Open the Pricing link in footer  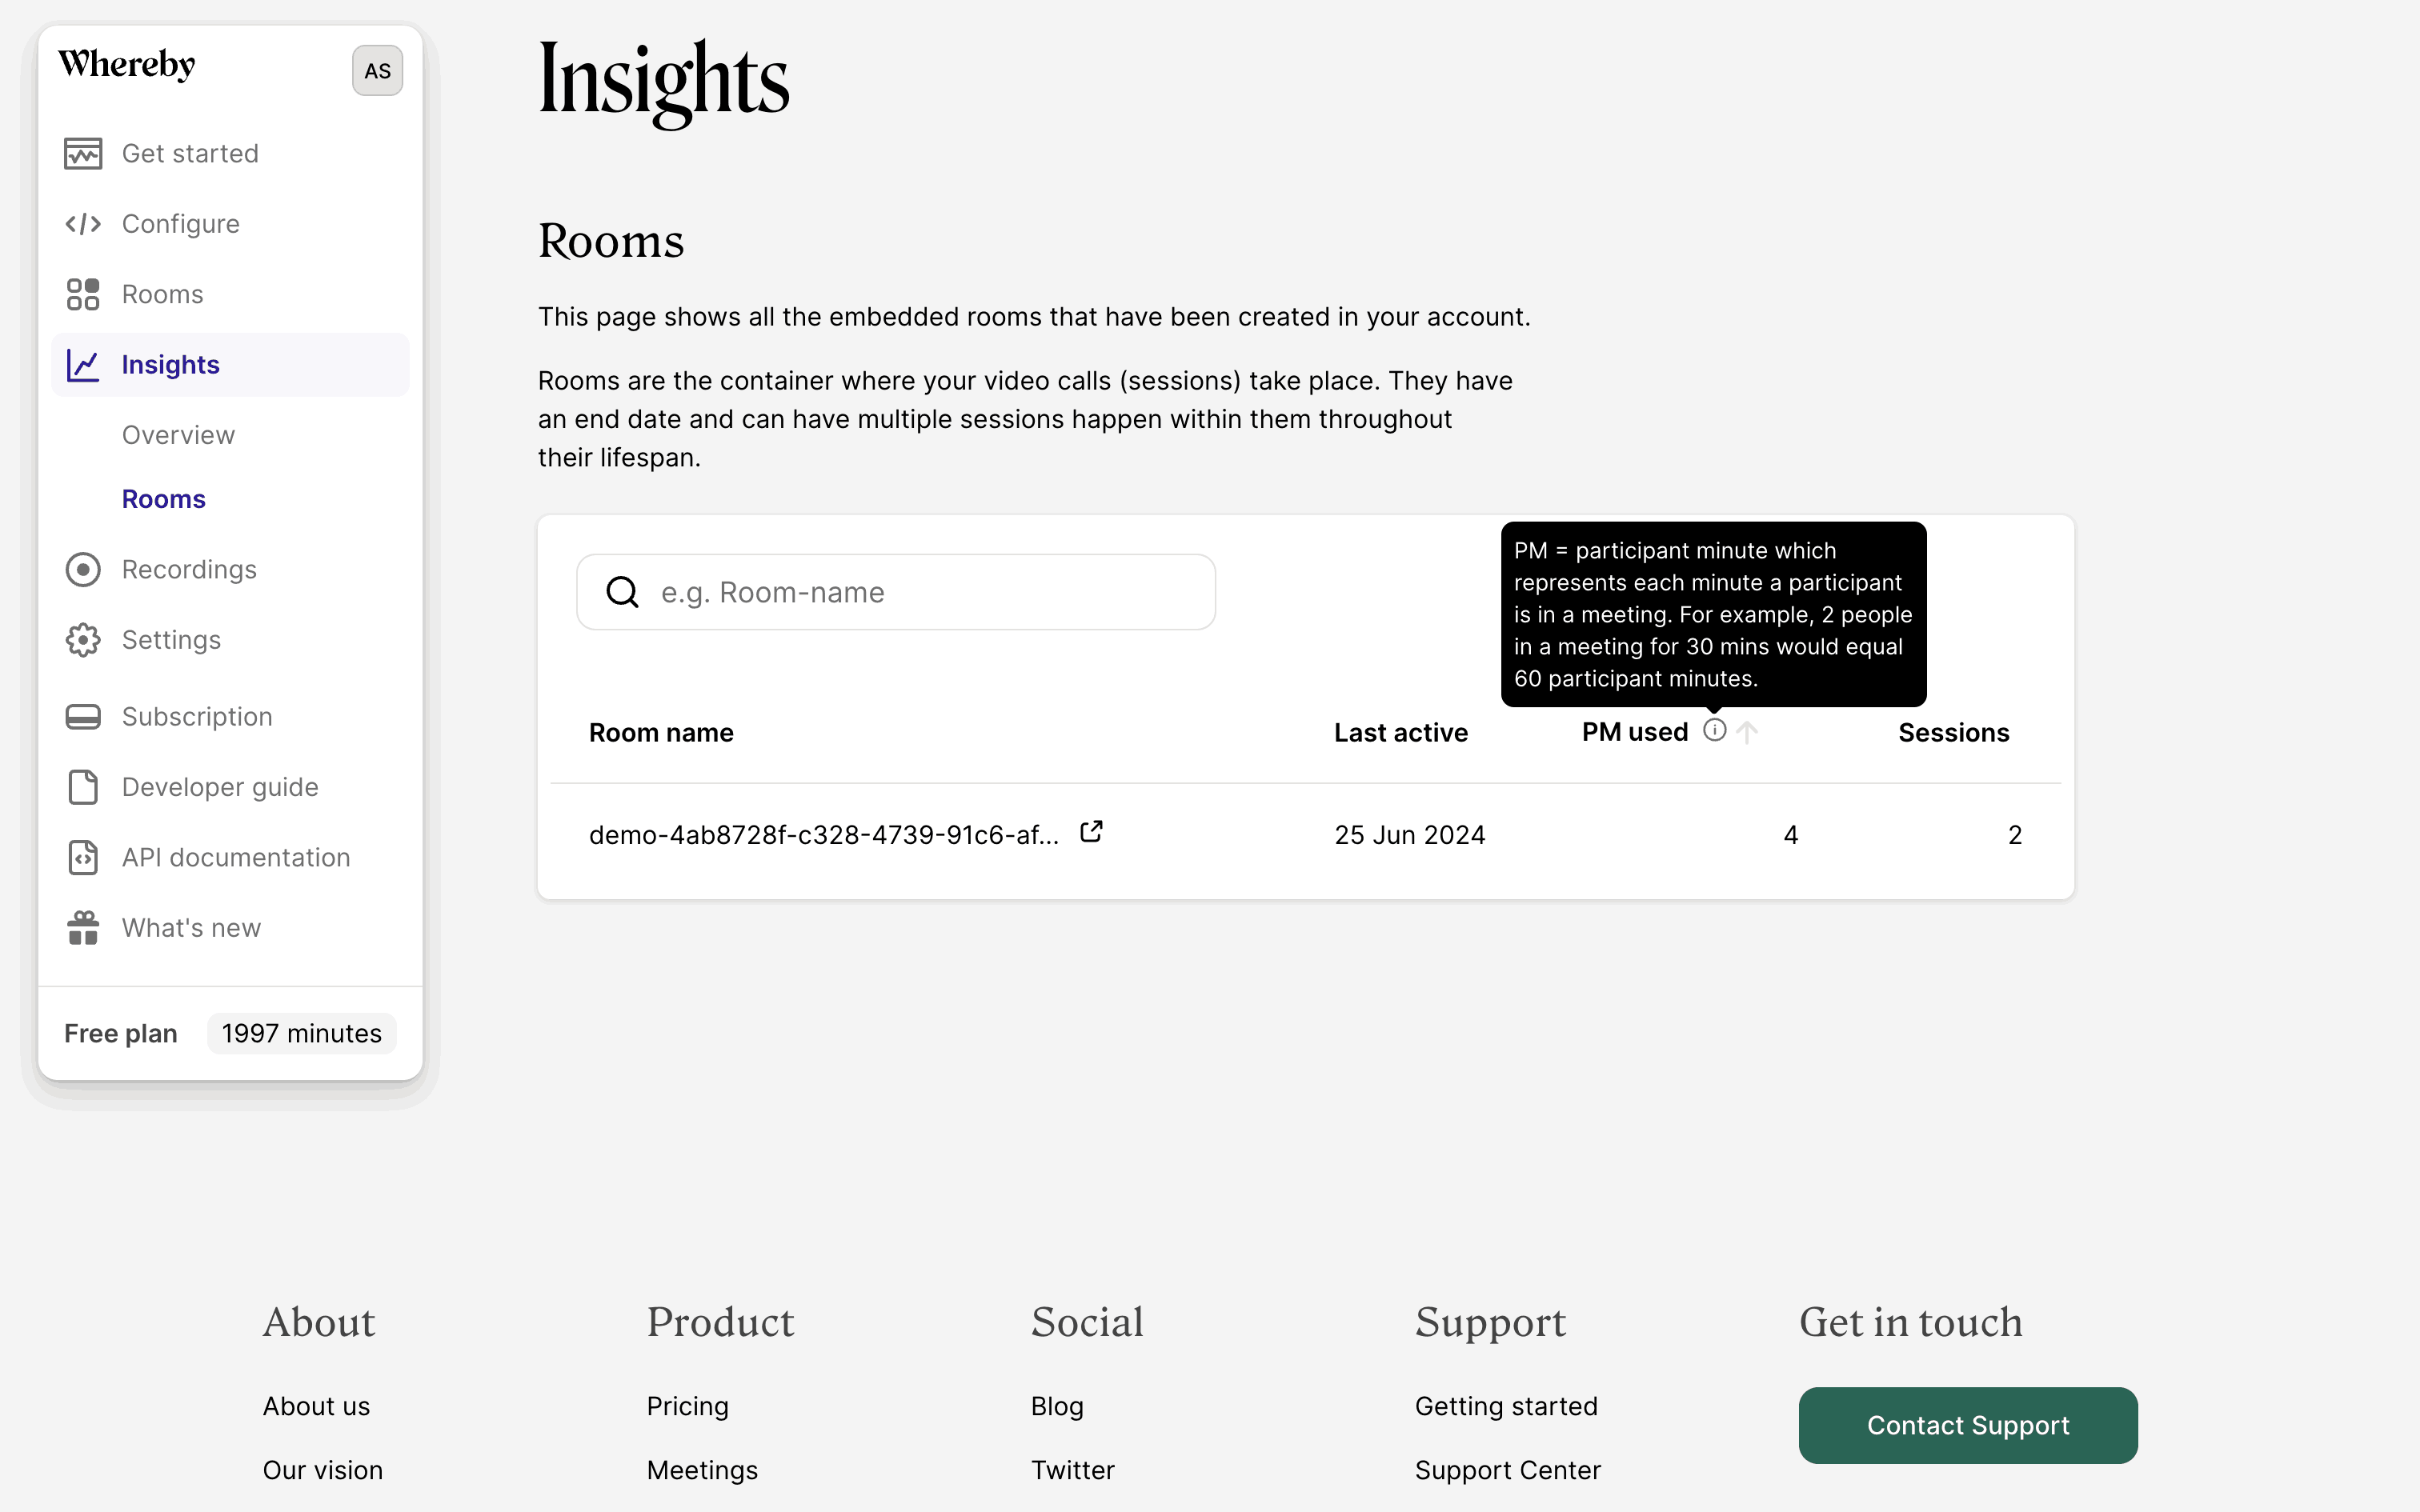click(x=687, y=1405)
